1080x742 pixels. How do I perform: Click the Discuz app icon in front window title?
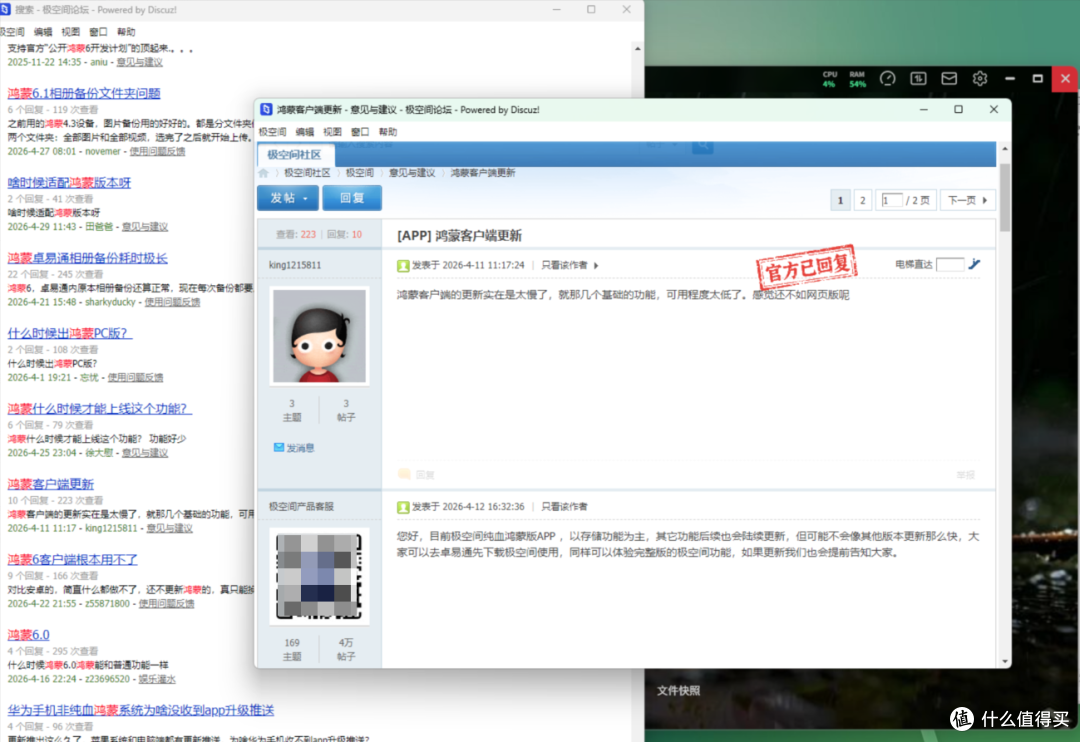[267, 110]
